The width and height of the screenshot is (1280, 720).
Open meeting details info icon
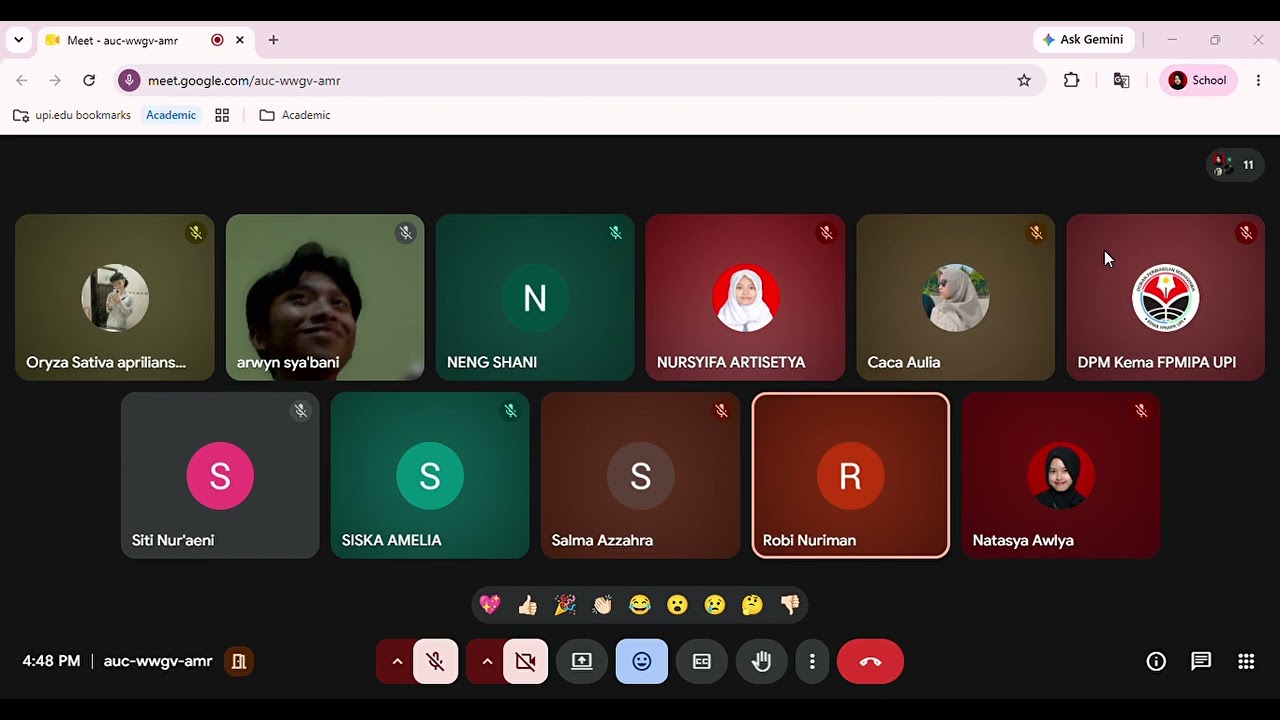click(x=1156, y=661)
